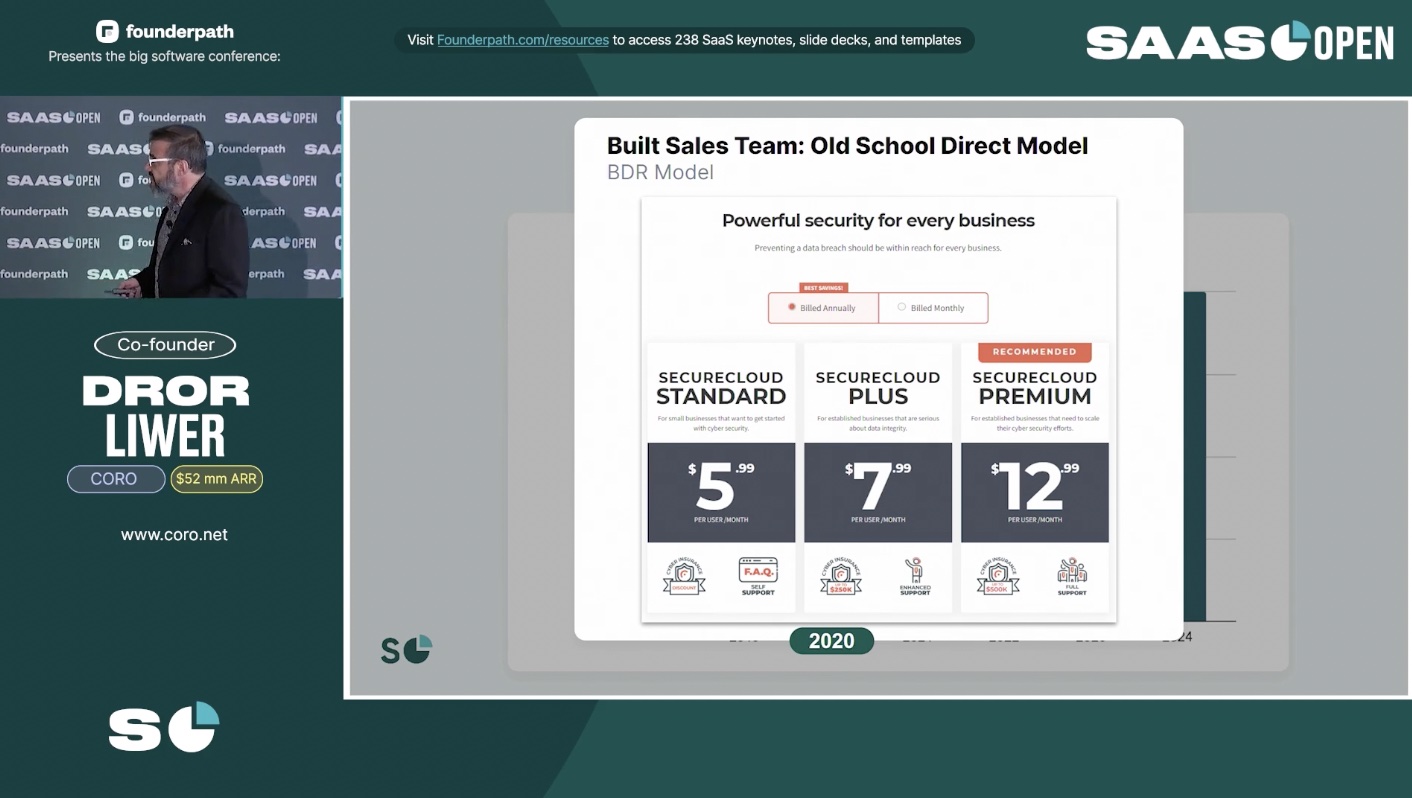Click the "BDR Model" subtitle
Viewport: 1412px width, 798px height.
[x=660, y=172]
